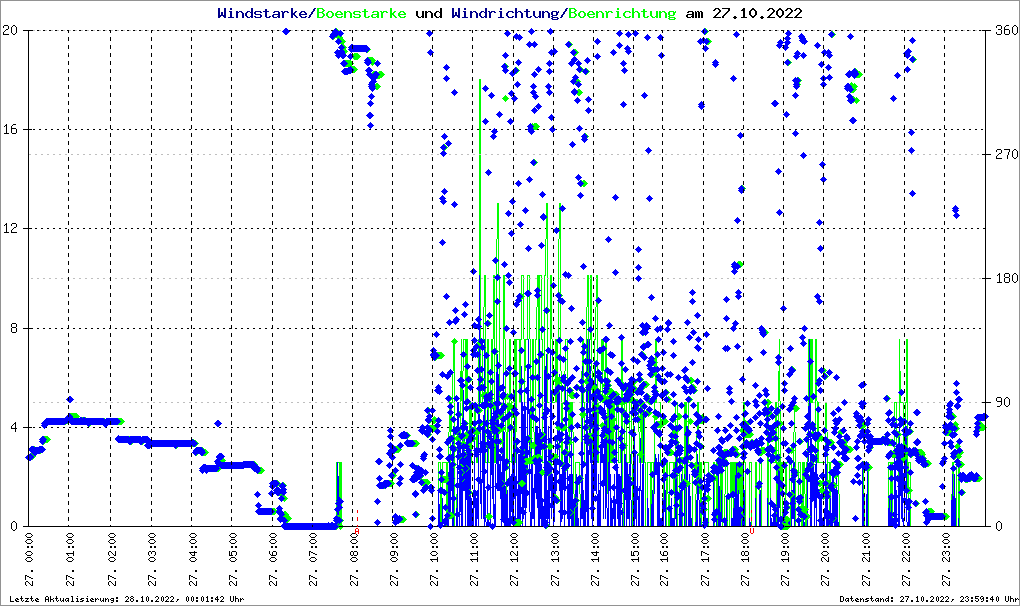The width and height of the screenshot is (1020, 606).
Task: Click time axis label '27. 10:00'
Action: (435, 559)
